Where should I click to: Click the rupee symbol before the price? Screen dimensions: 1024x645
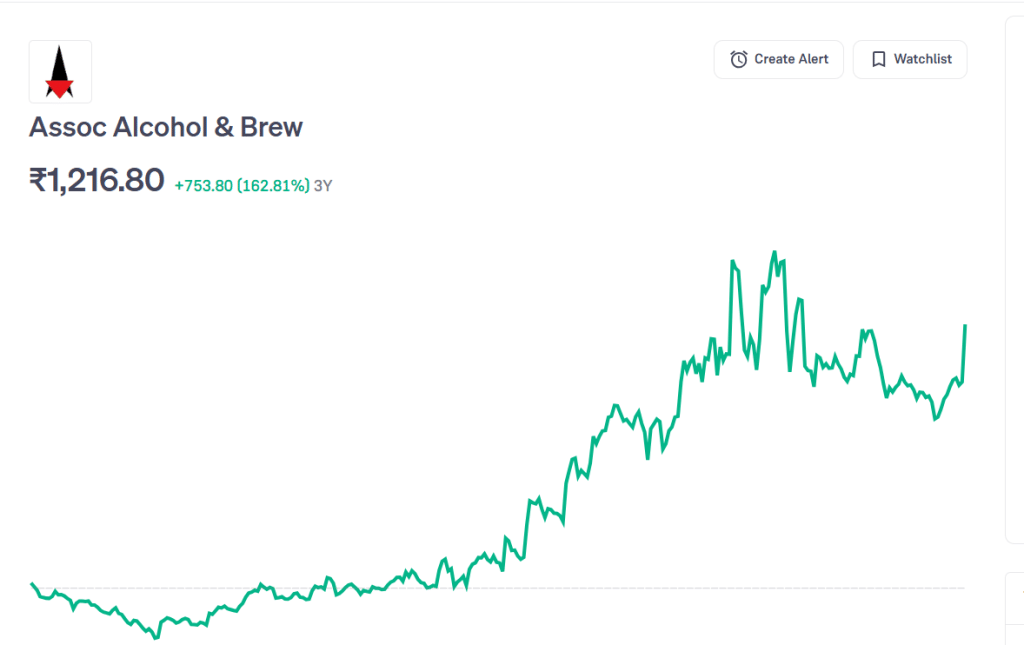pos(38,180)
